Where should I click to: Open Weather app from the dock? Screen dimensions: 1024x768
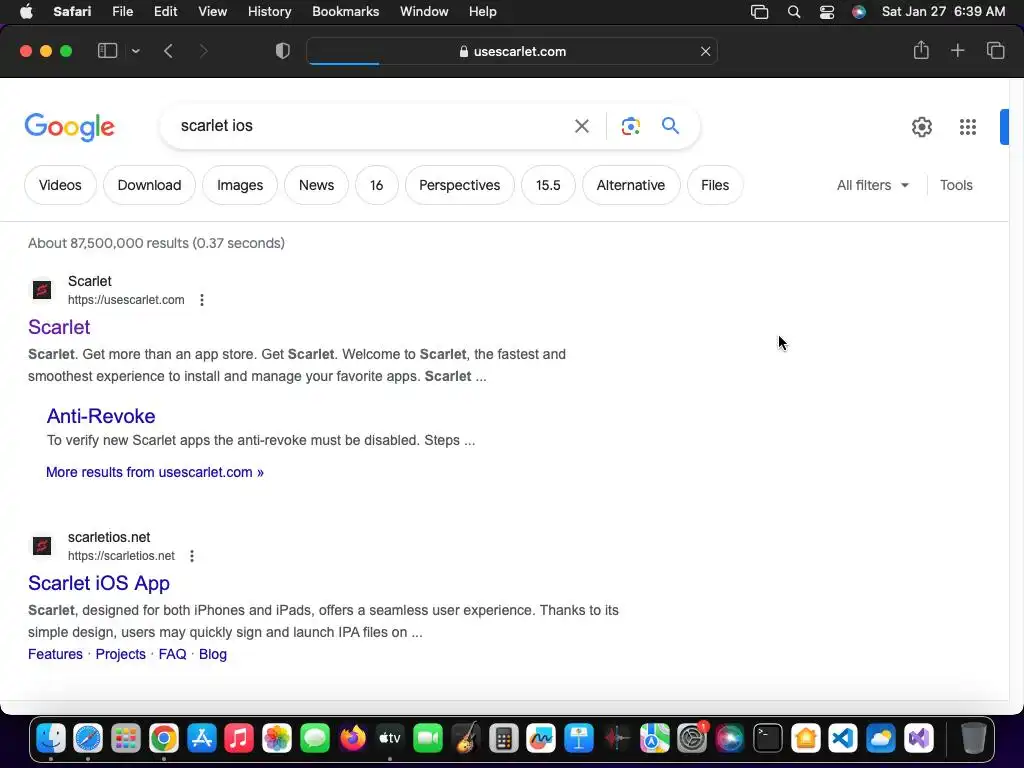(x=880, y=739)
